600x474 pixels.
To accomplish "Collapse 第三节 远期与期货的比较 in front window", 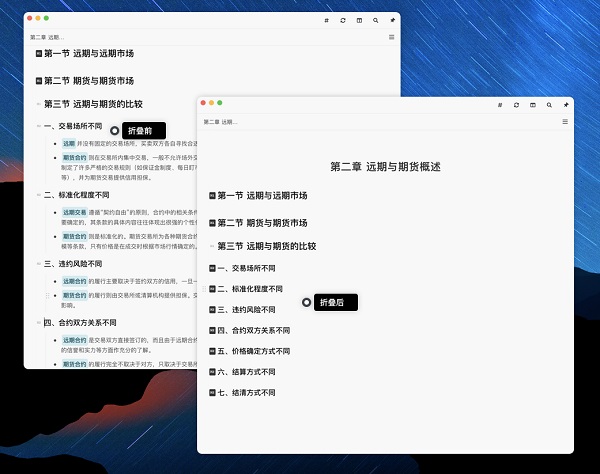I will [x=212, y=246].
